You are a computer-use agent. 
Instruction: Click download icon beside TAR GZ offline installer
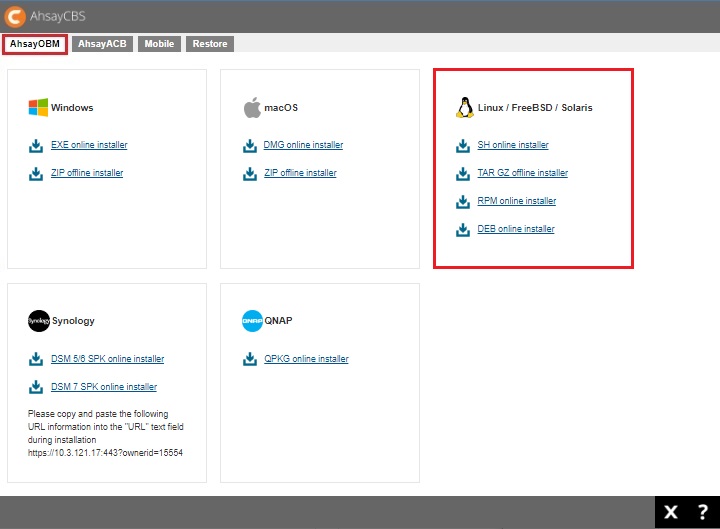tap(463, 174)
